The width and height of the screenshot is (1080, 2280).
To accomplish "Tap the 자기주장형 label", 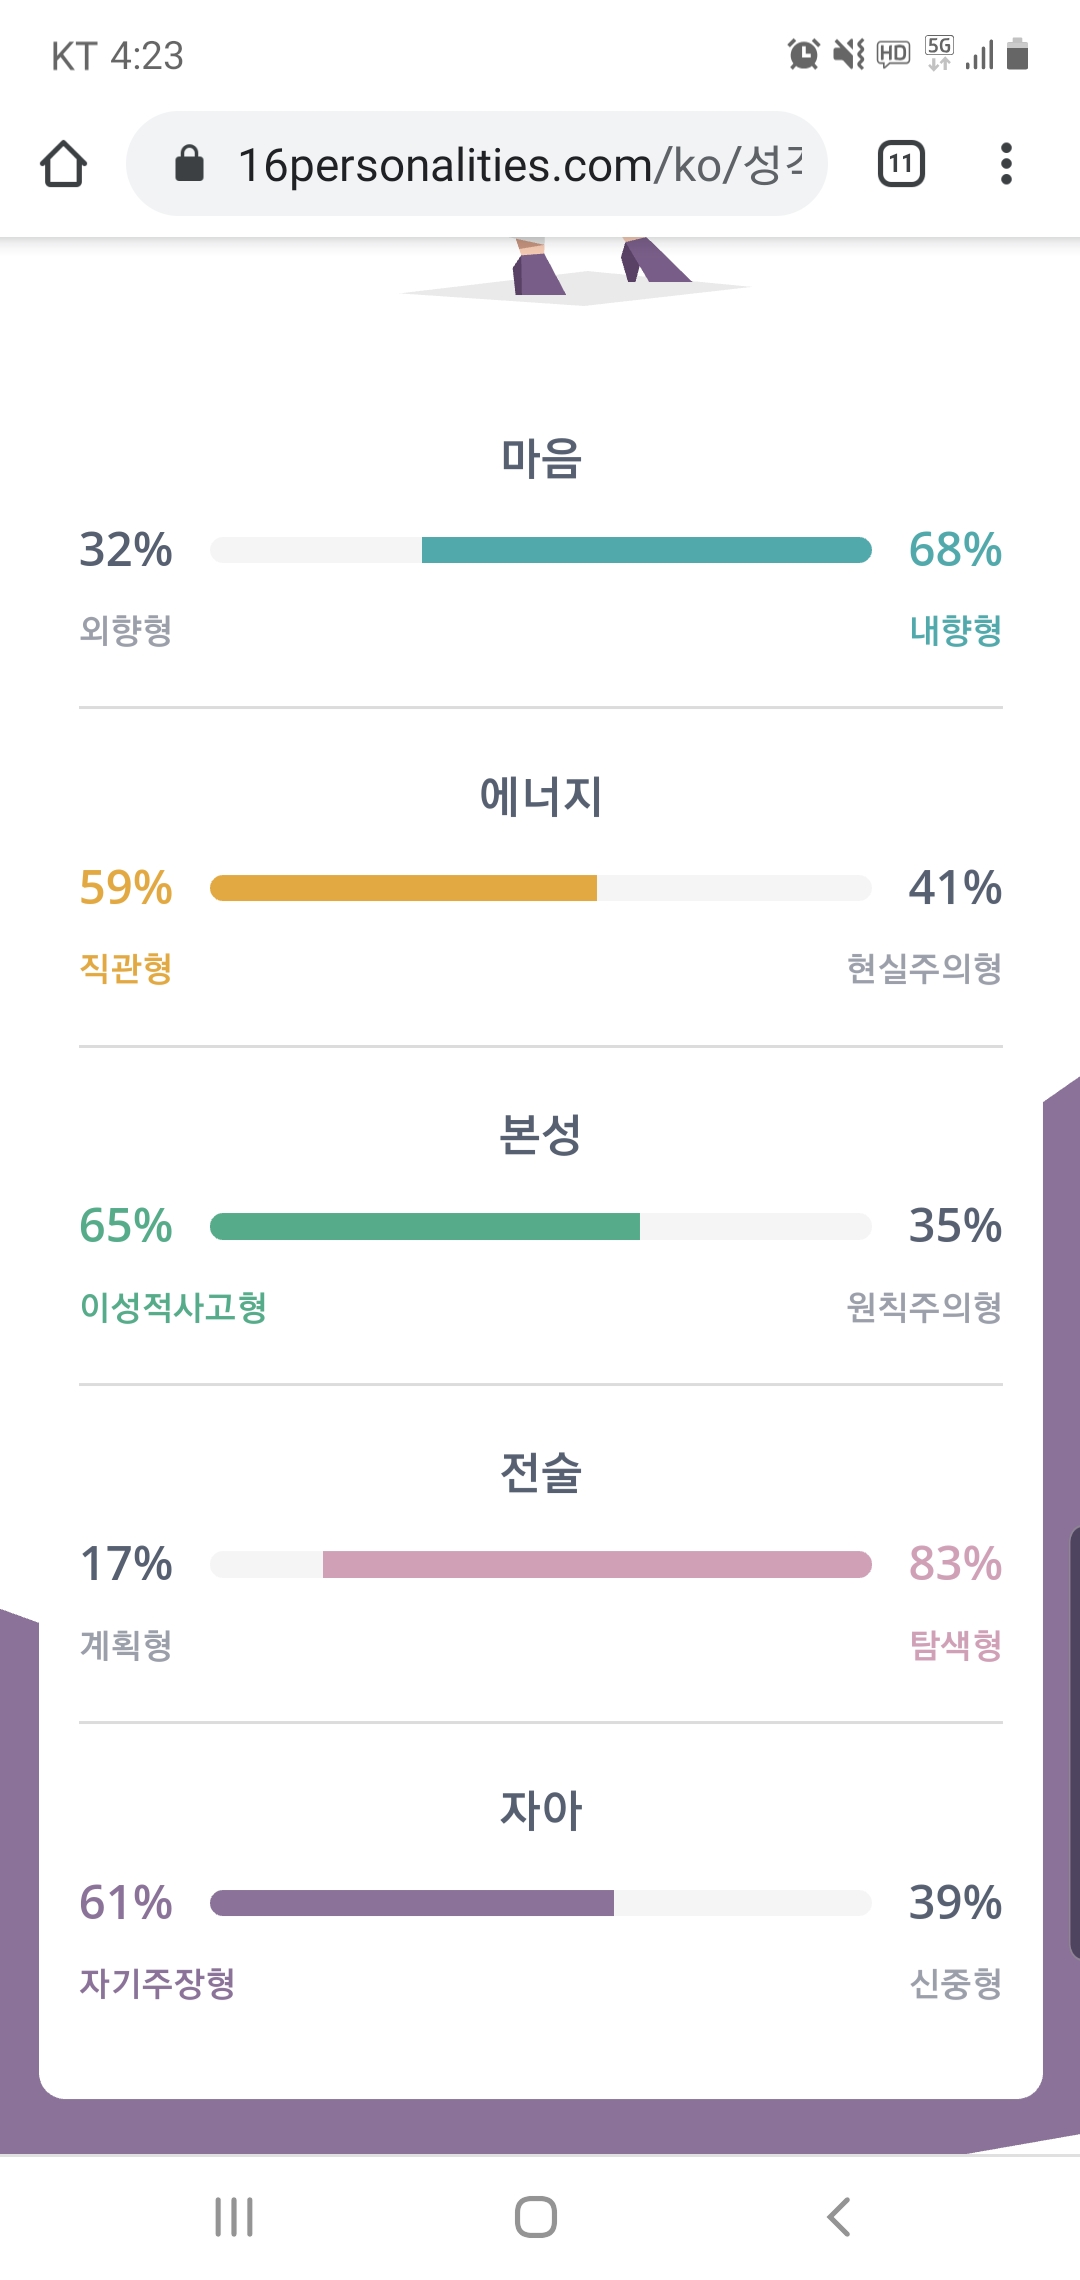I will pos(157,1982).
